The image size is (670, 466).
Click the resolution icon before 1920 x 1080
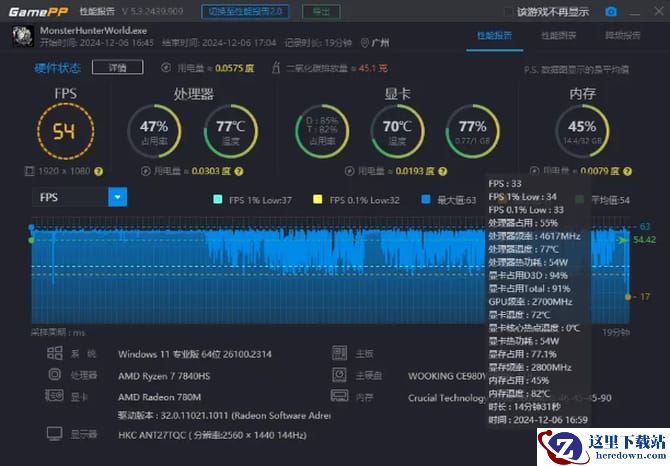point(29,171)
